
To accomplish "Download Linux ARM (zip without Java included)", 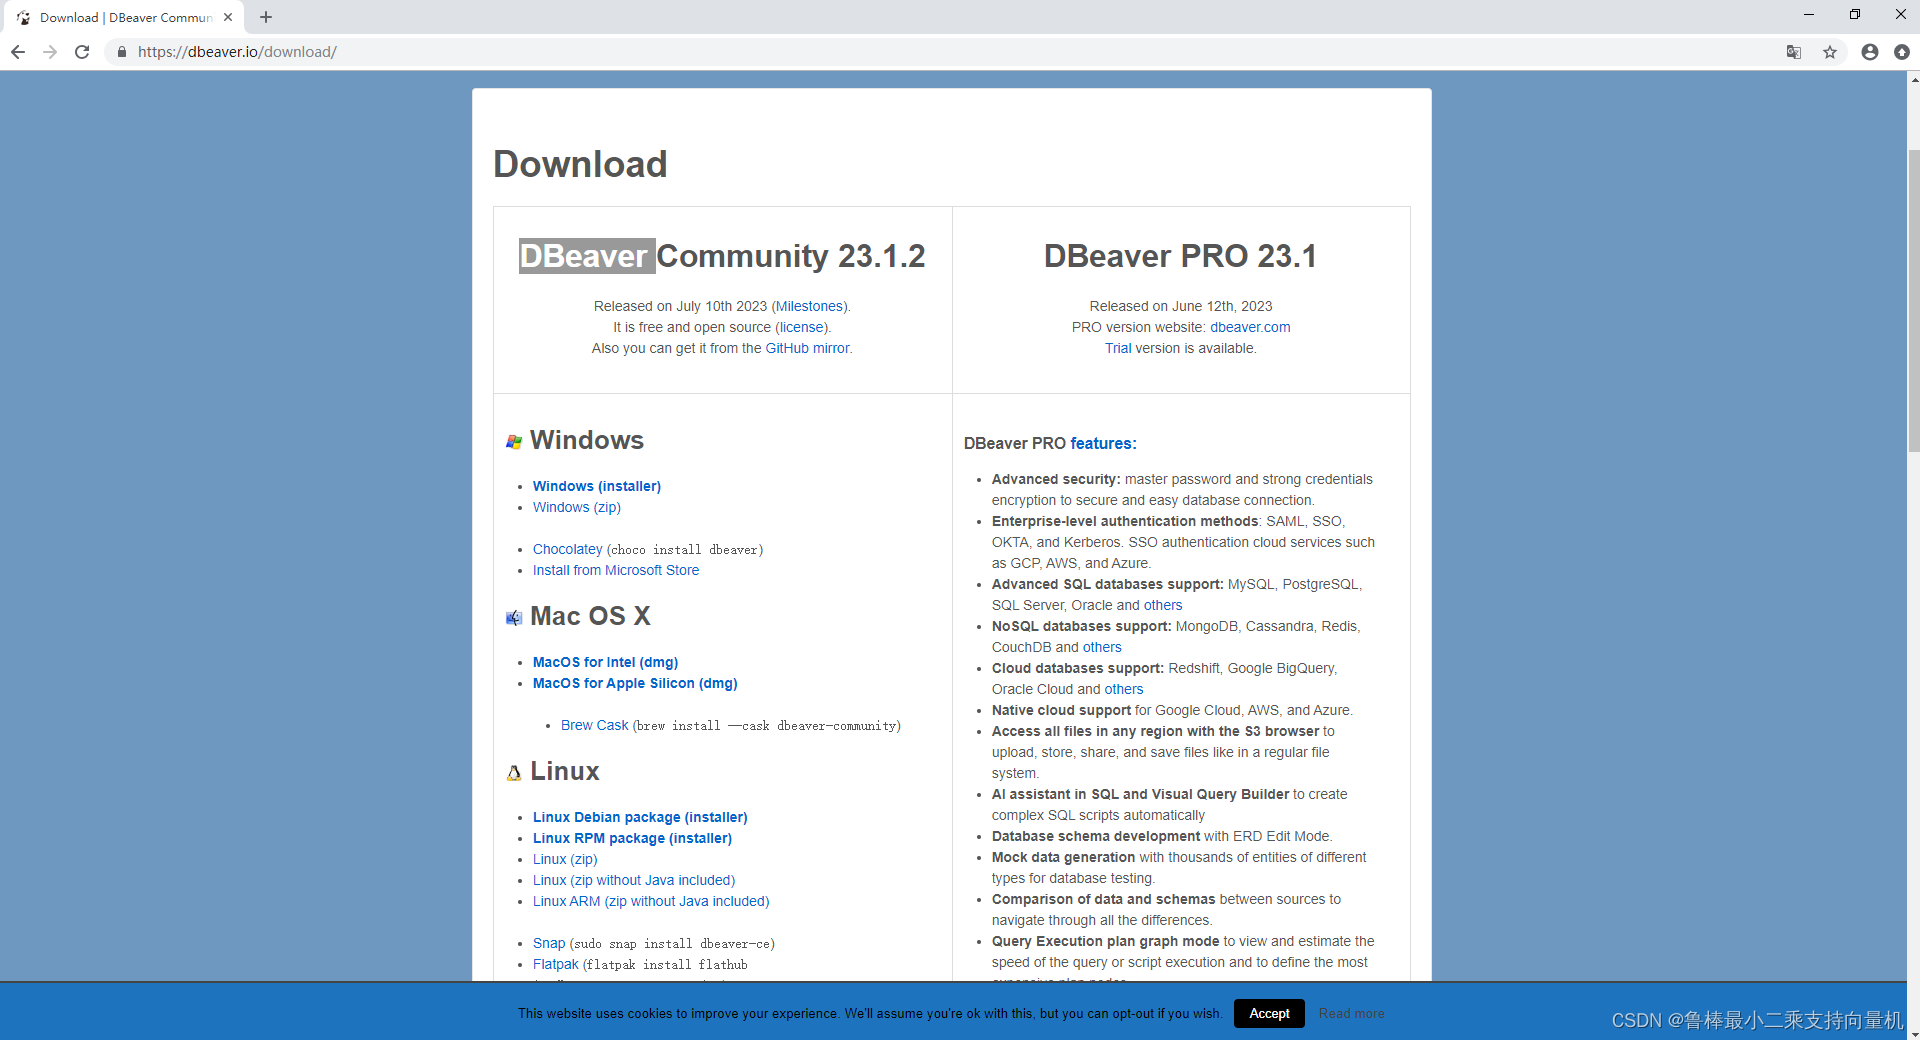I will (651, 901).
